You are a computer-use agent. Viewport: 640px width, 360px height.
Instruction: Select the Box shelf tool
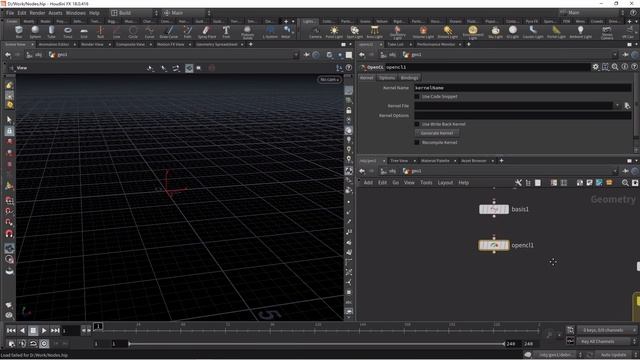(x=19, y=31)
